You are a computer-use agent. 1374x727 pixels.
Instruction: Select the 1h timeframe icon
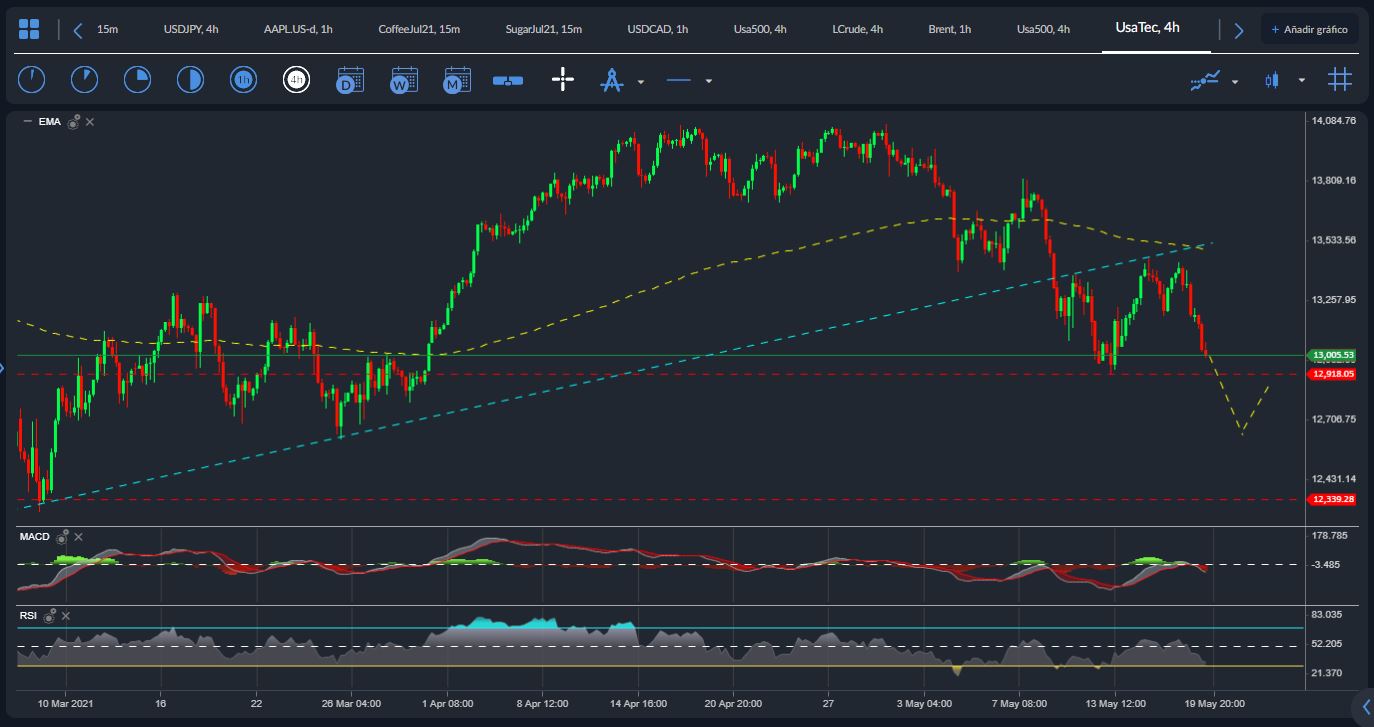[243, 80]
